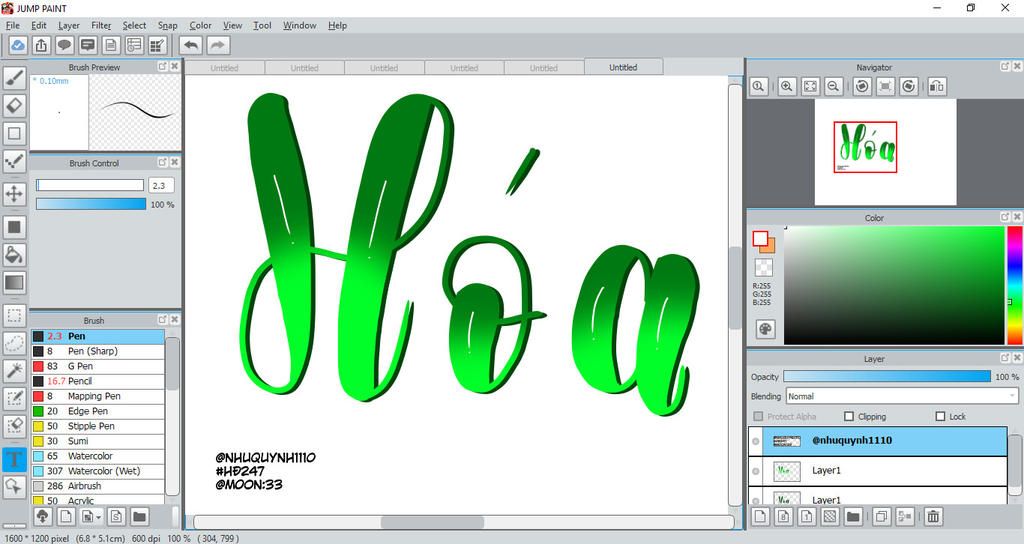Hide the @nhuquynh1110 layer

click(756, 441)
